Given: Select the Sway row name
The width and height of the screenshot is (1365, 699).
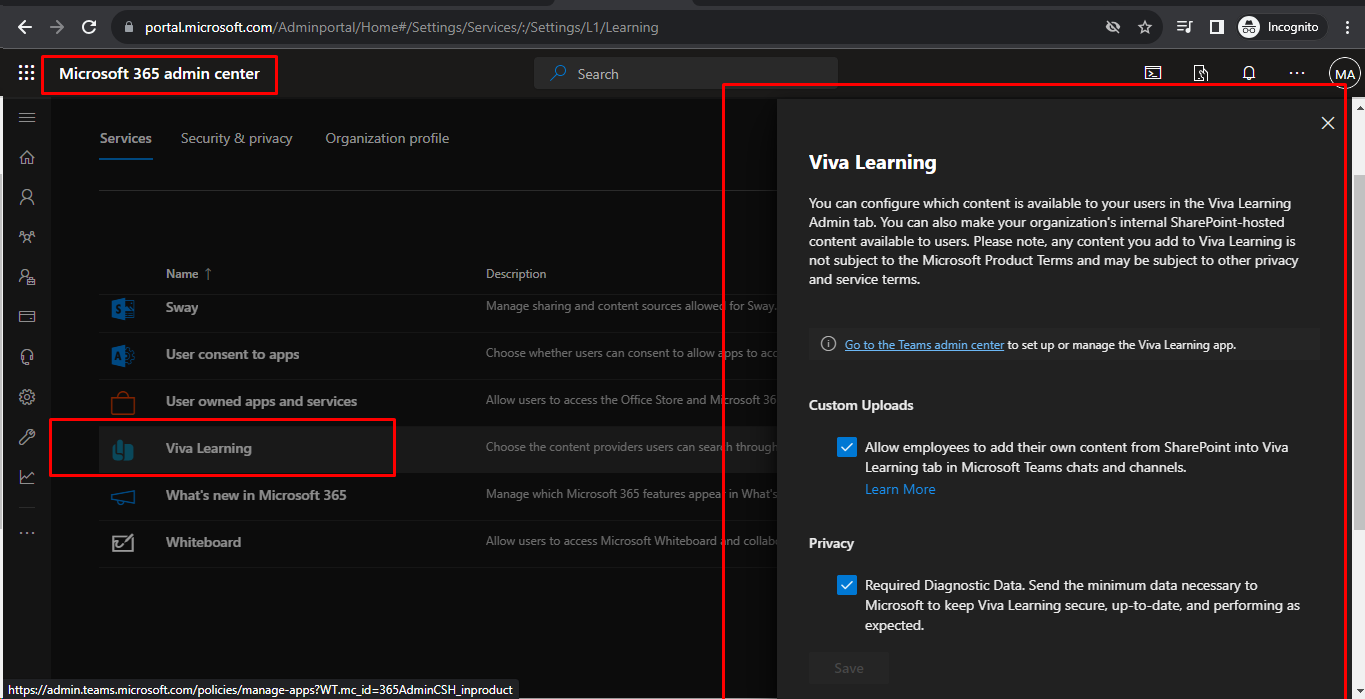Looking at the screenshot, I should pos(182,308).
